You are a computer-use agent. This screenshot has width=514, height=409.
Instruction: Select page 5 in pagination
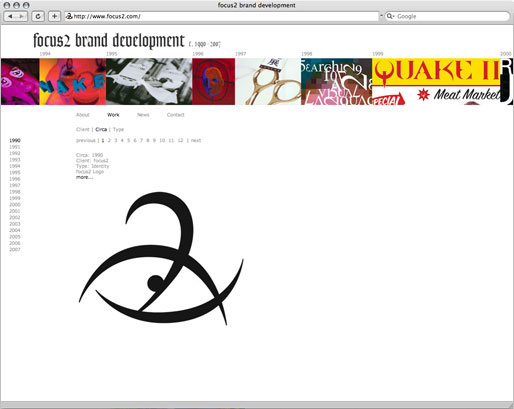click(128, 140)
